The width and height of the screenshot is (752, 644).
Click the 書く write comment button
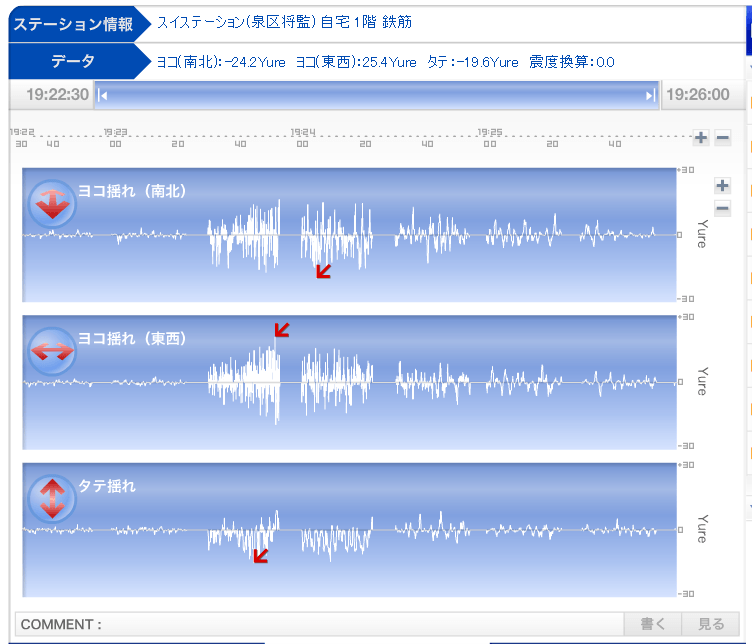[x=653, y=624]
